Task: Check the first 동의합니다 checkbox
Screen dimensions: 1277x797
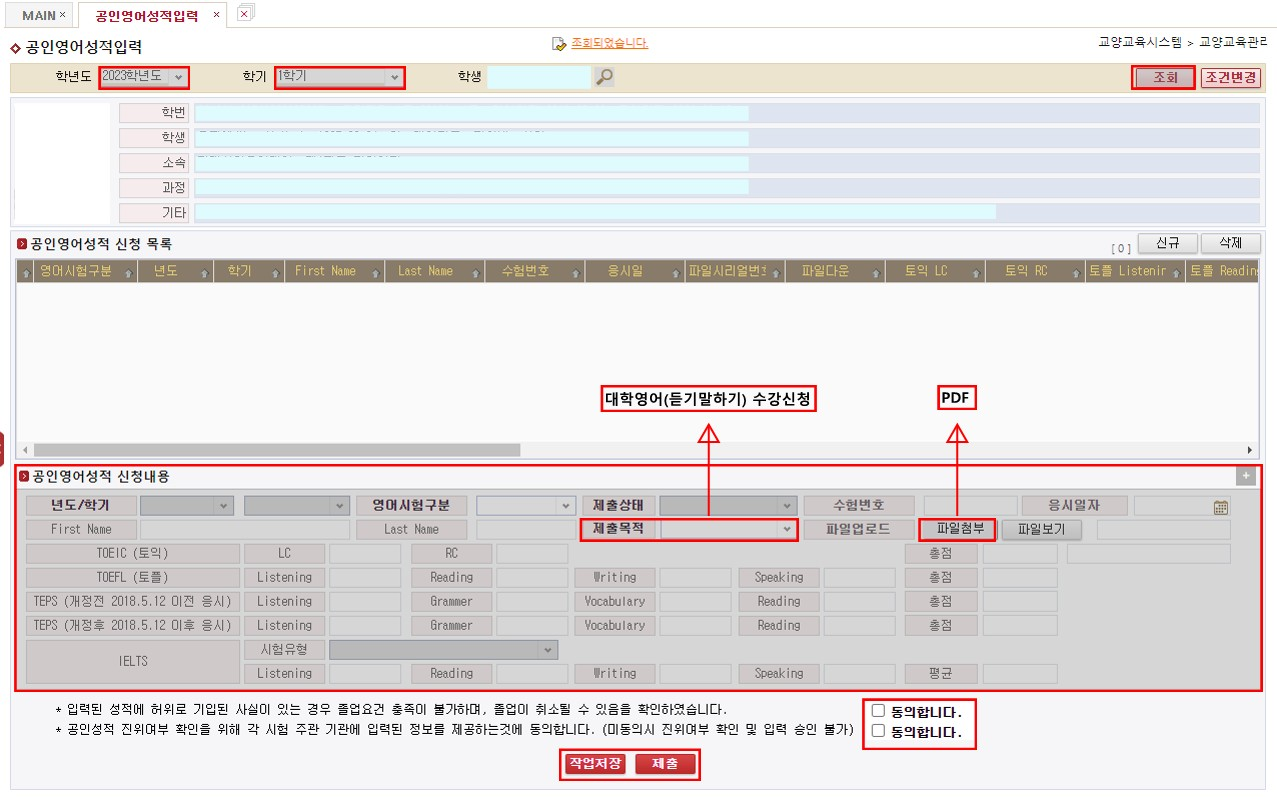Action: 878,711
